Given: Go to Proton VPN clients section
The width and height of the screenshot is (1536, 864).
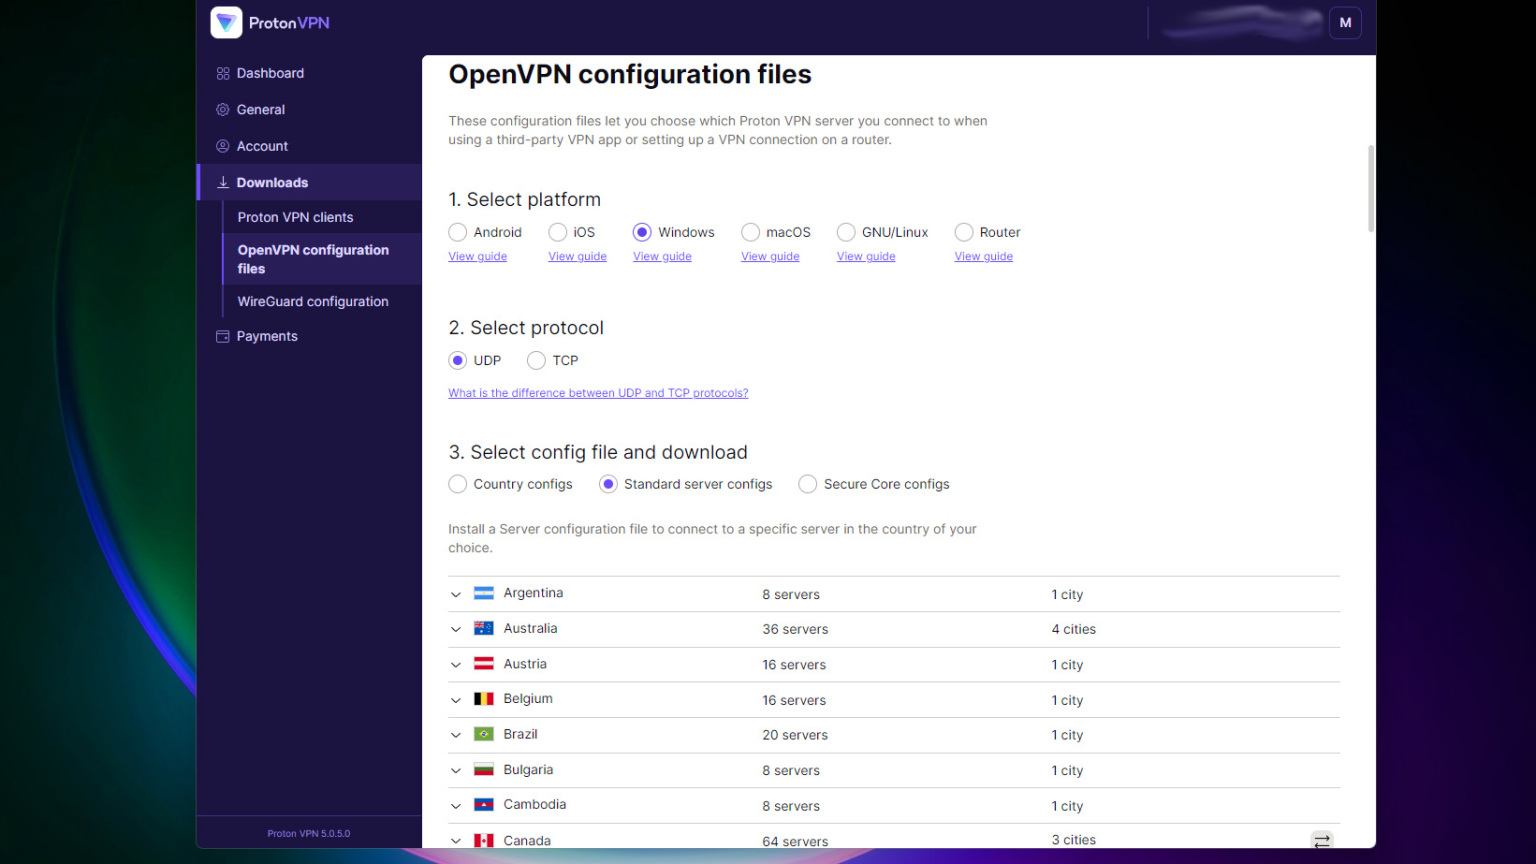Looking at the screenshot, I should (x=295, y=216).
